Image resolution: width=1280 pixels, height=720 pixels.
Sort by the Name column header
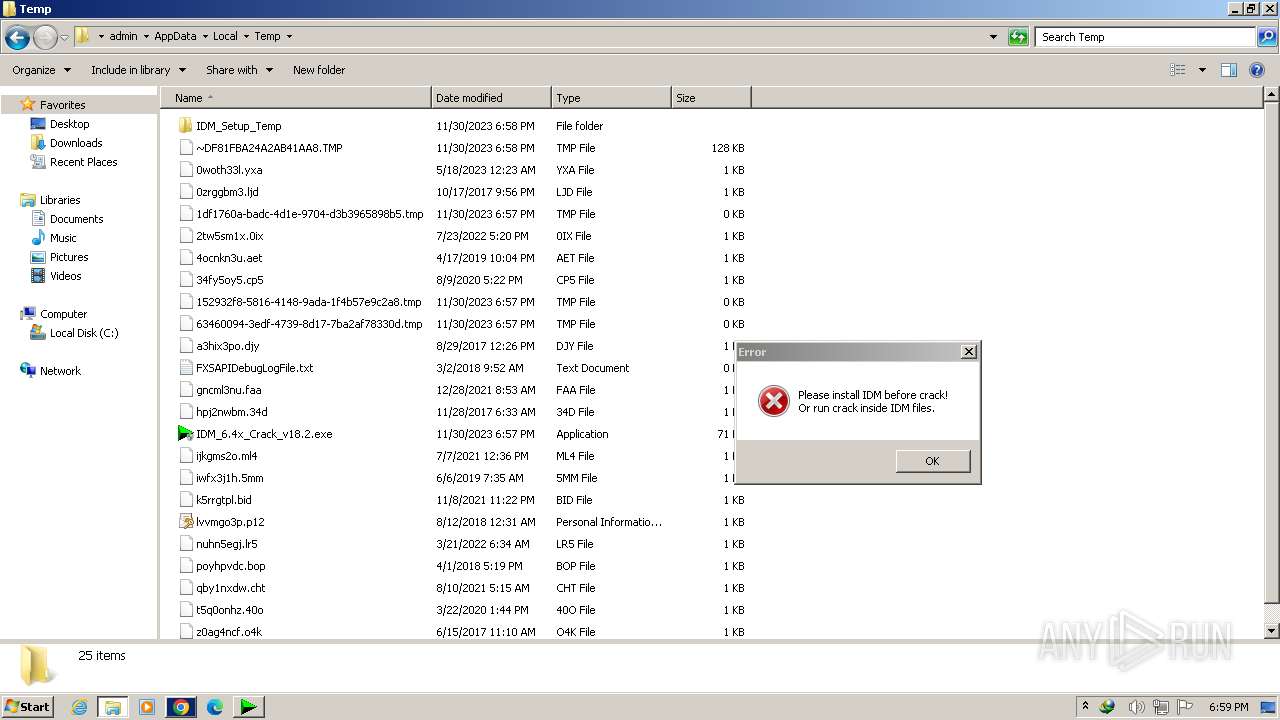(296, 98)
